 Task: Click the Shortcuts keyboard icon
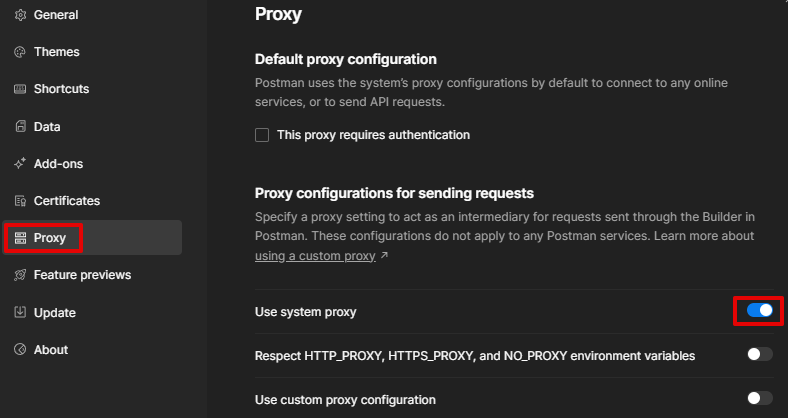pos(20,89)
